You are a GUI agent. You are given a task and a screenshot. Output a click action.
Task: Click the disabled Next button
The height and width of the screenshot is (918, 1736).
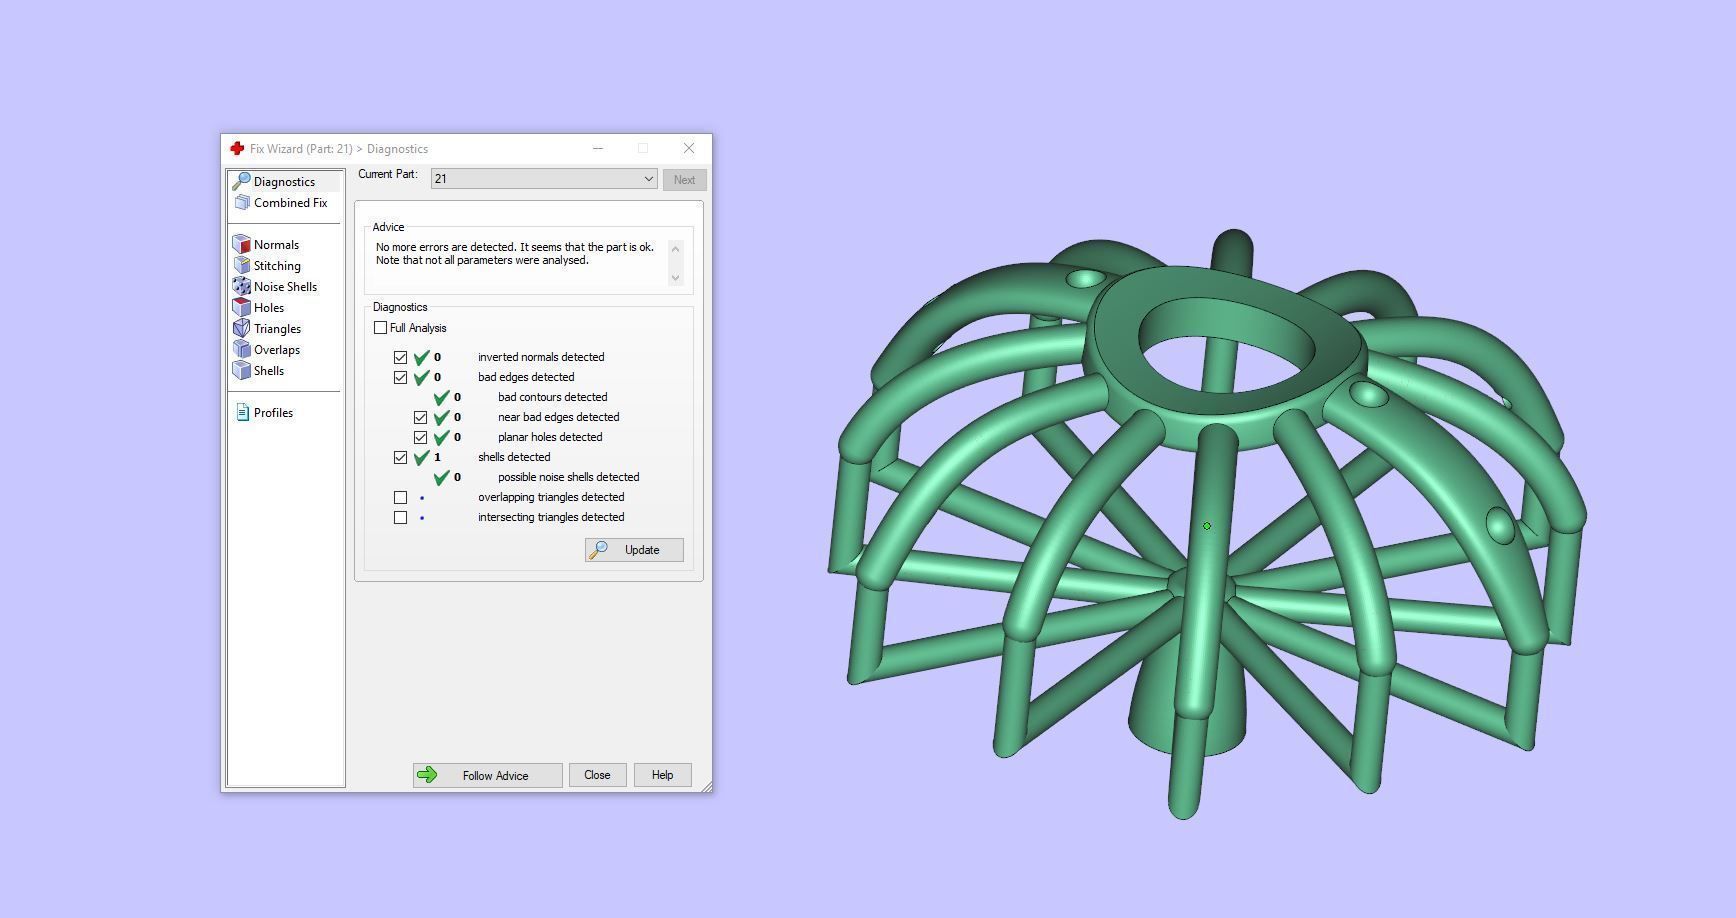(x=684, y=180)
